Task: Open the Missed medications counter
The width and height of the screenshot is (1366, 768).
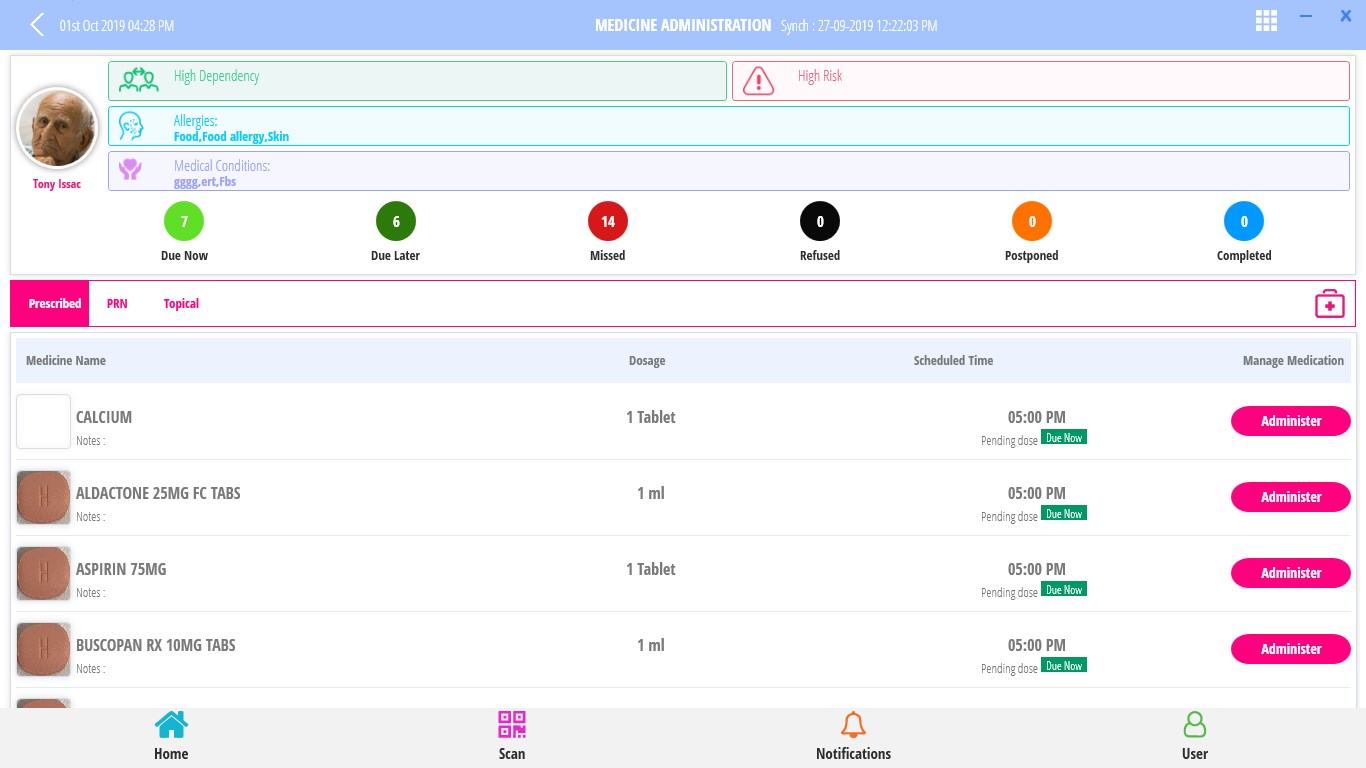Action: tap(607, 221)
